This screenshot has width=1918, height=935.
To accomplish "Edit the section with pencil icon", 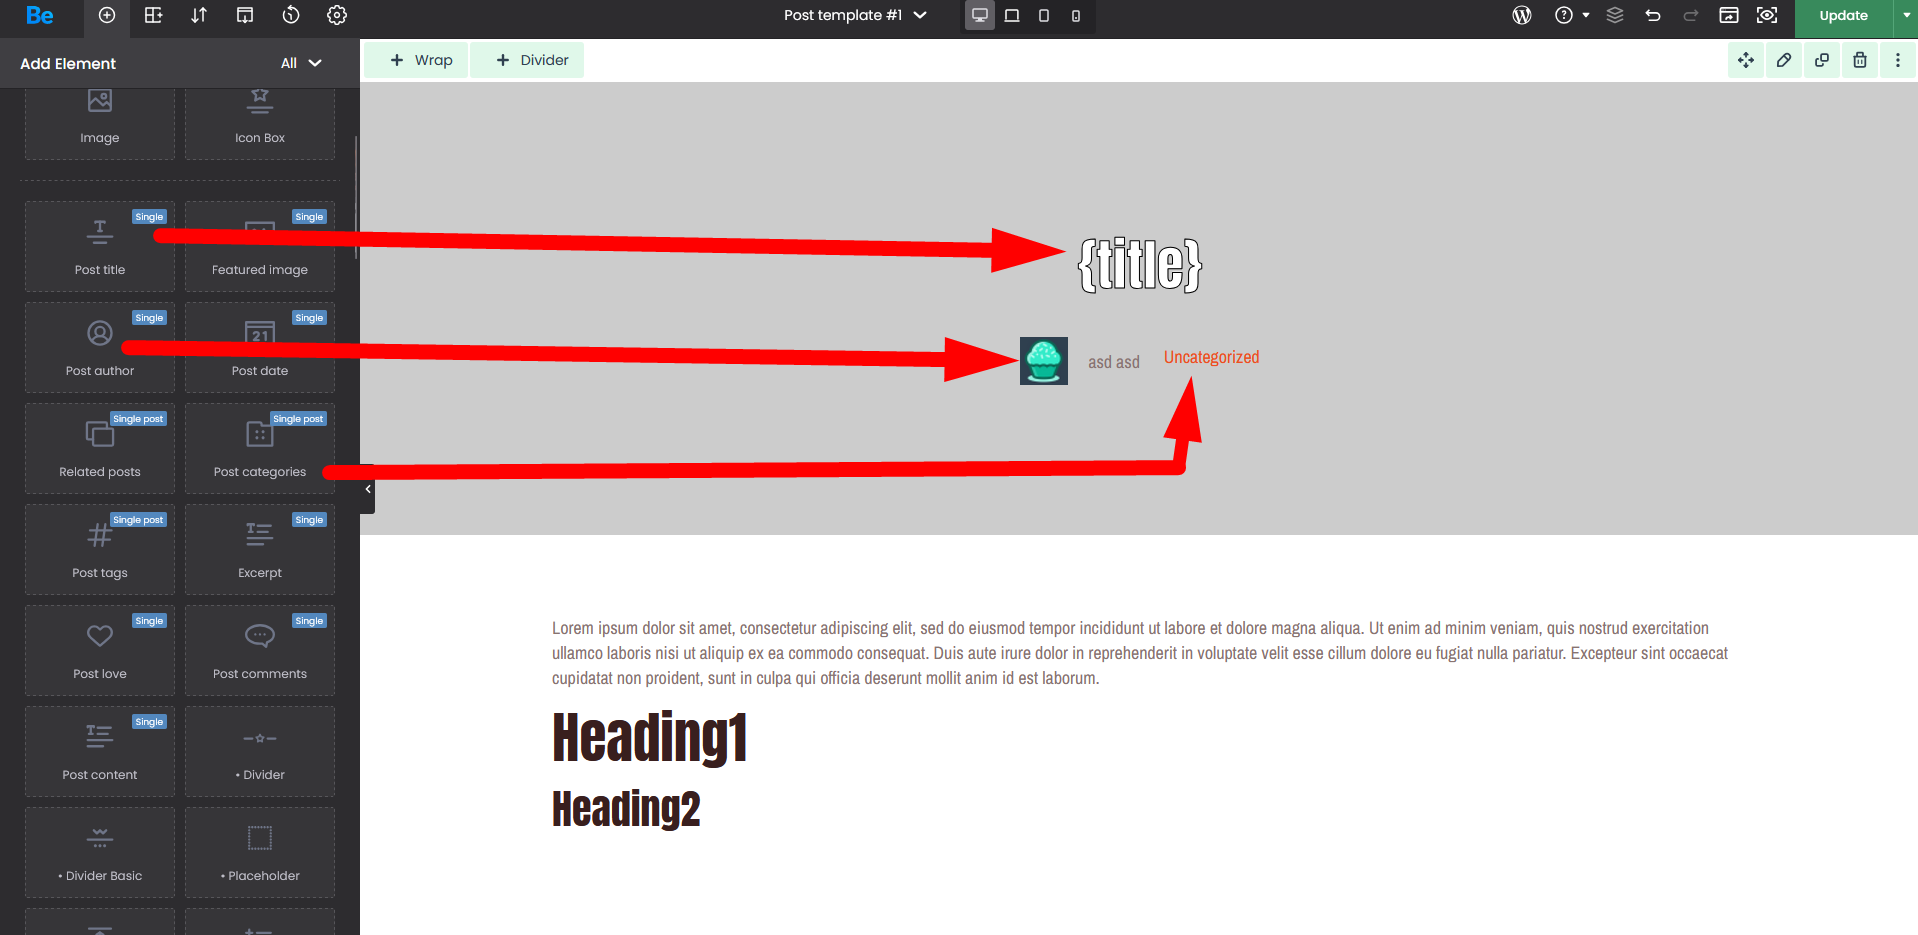I will pyautogui.click(x=1784, y=60).
